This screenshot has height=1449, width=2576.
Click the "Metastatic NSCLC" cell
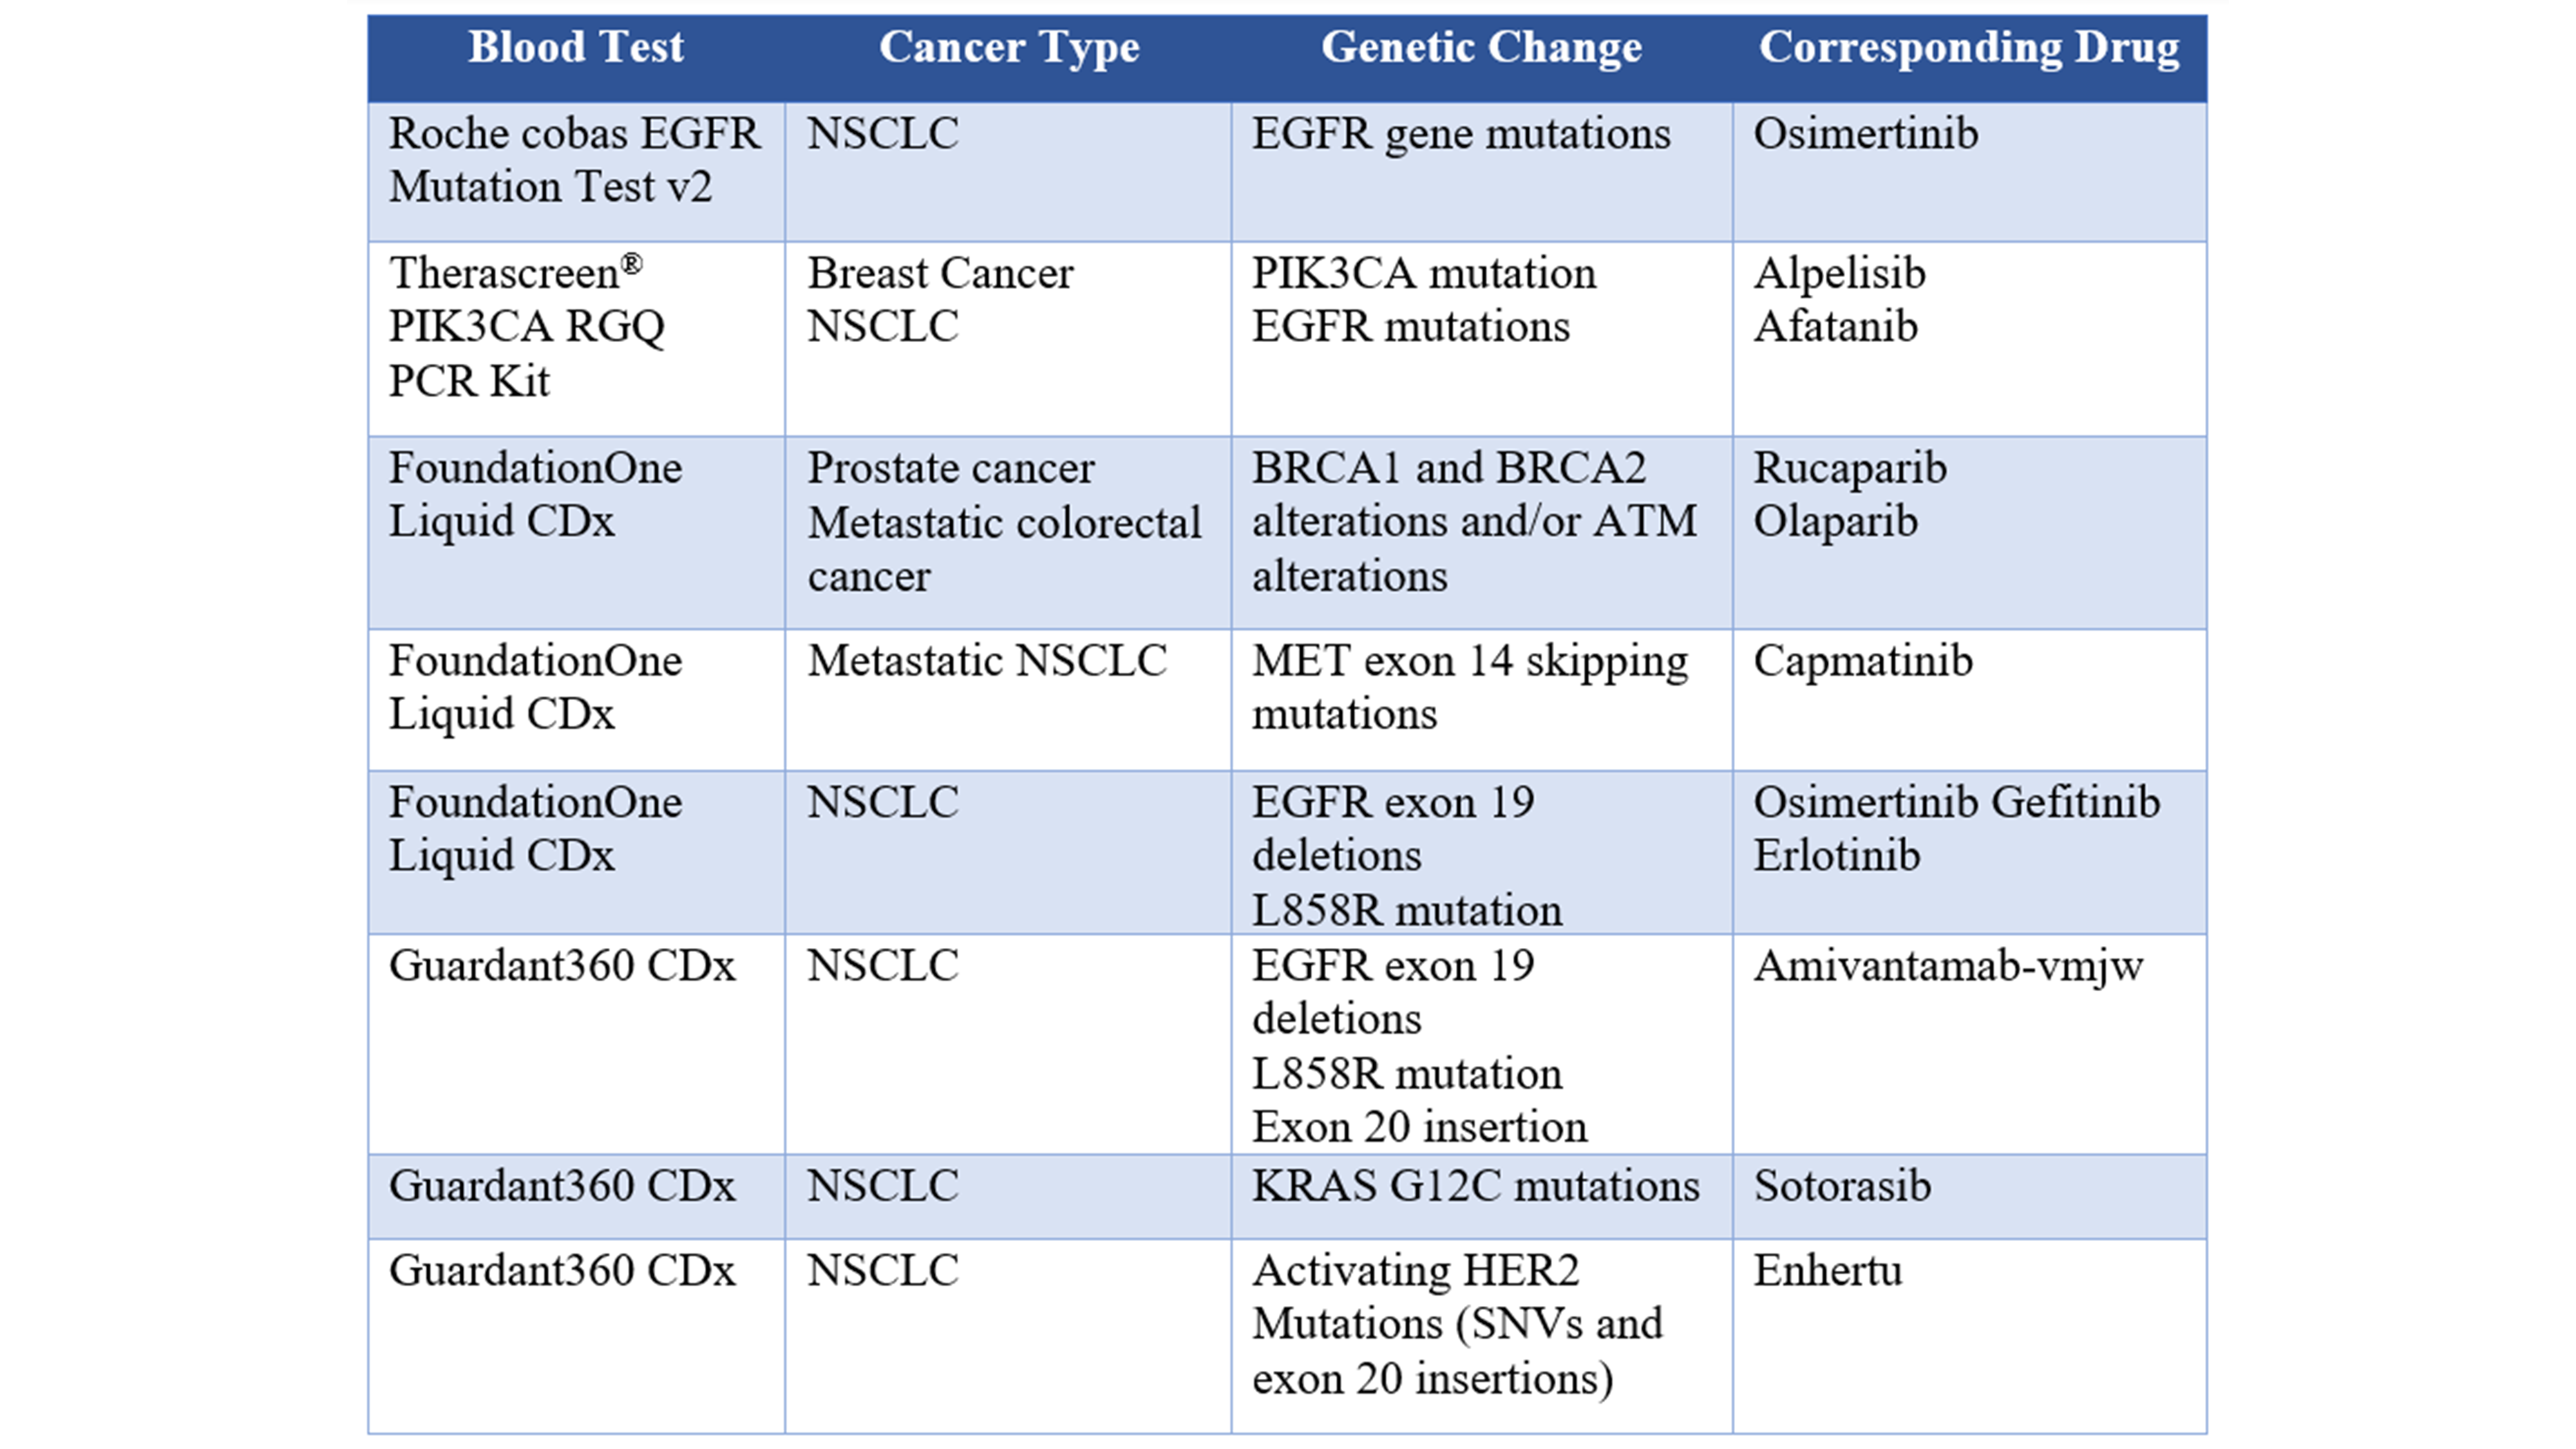[987, 661]
